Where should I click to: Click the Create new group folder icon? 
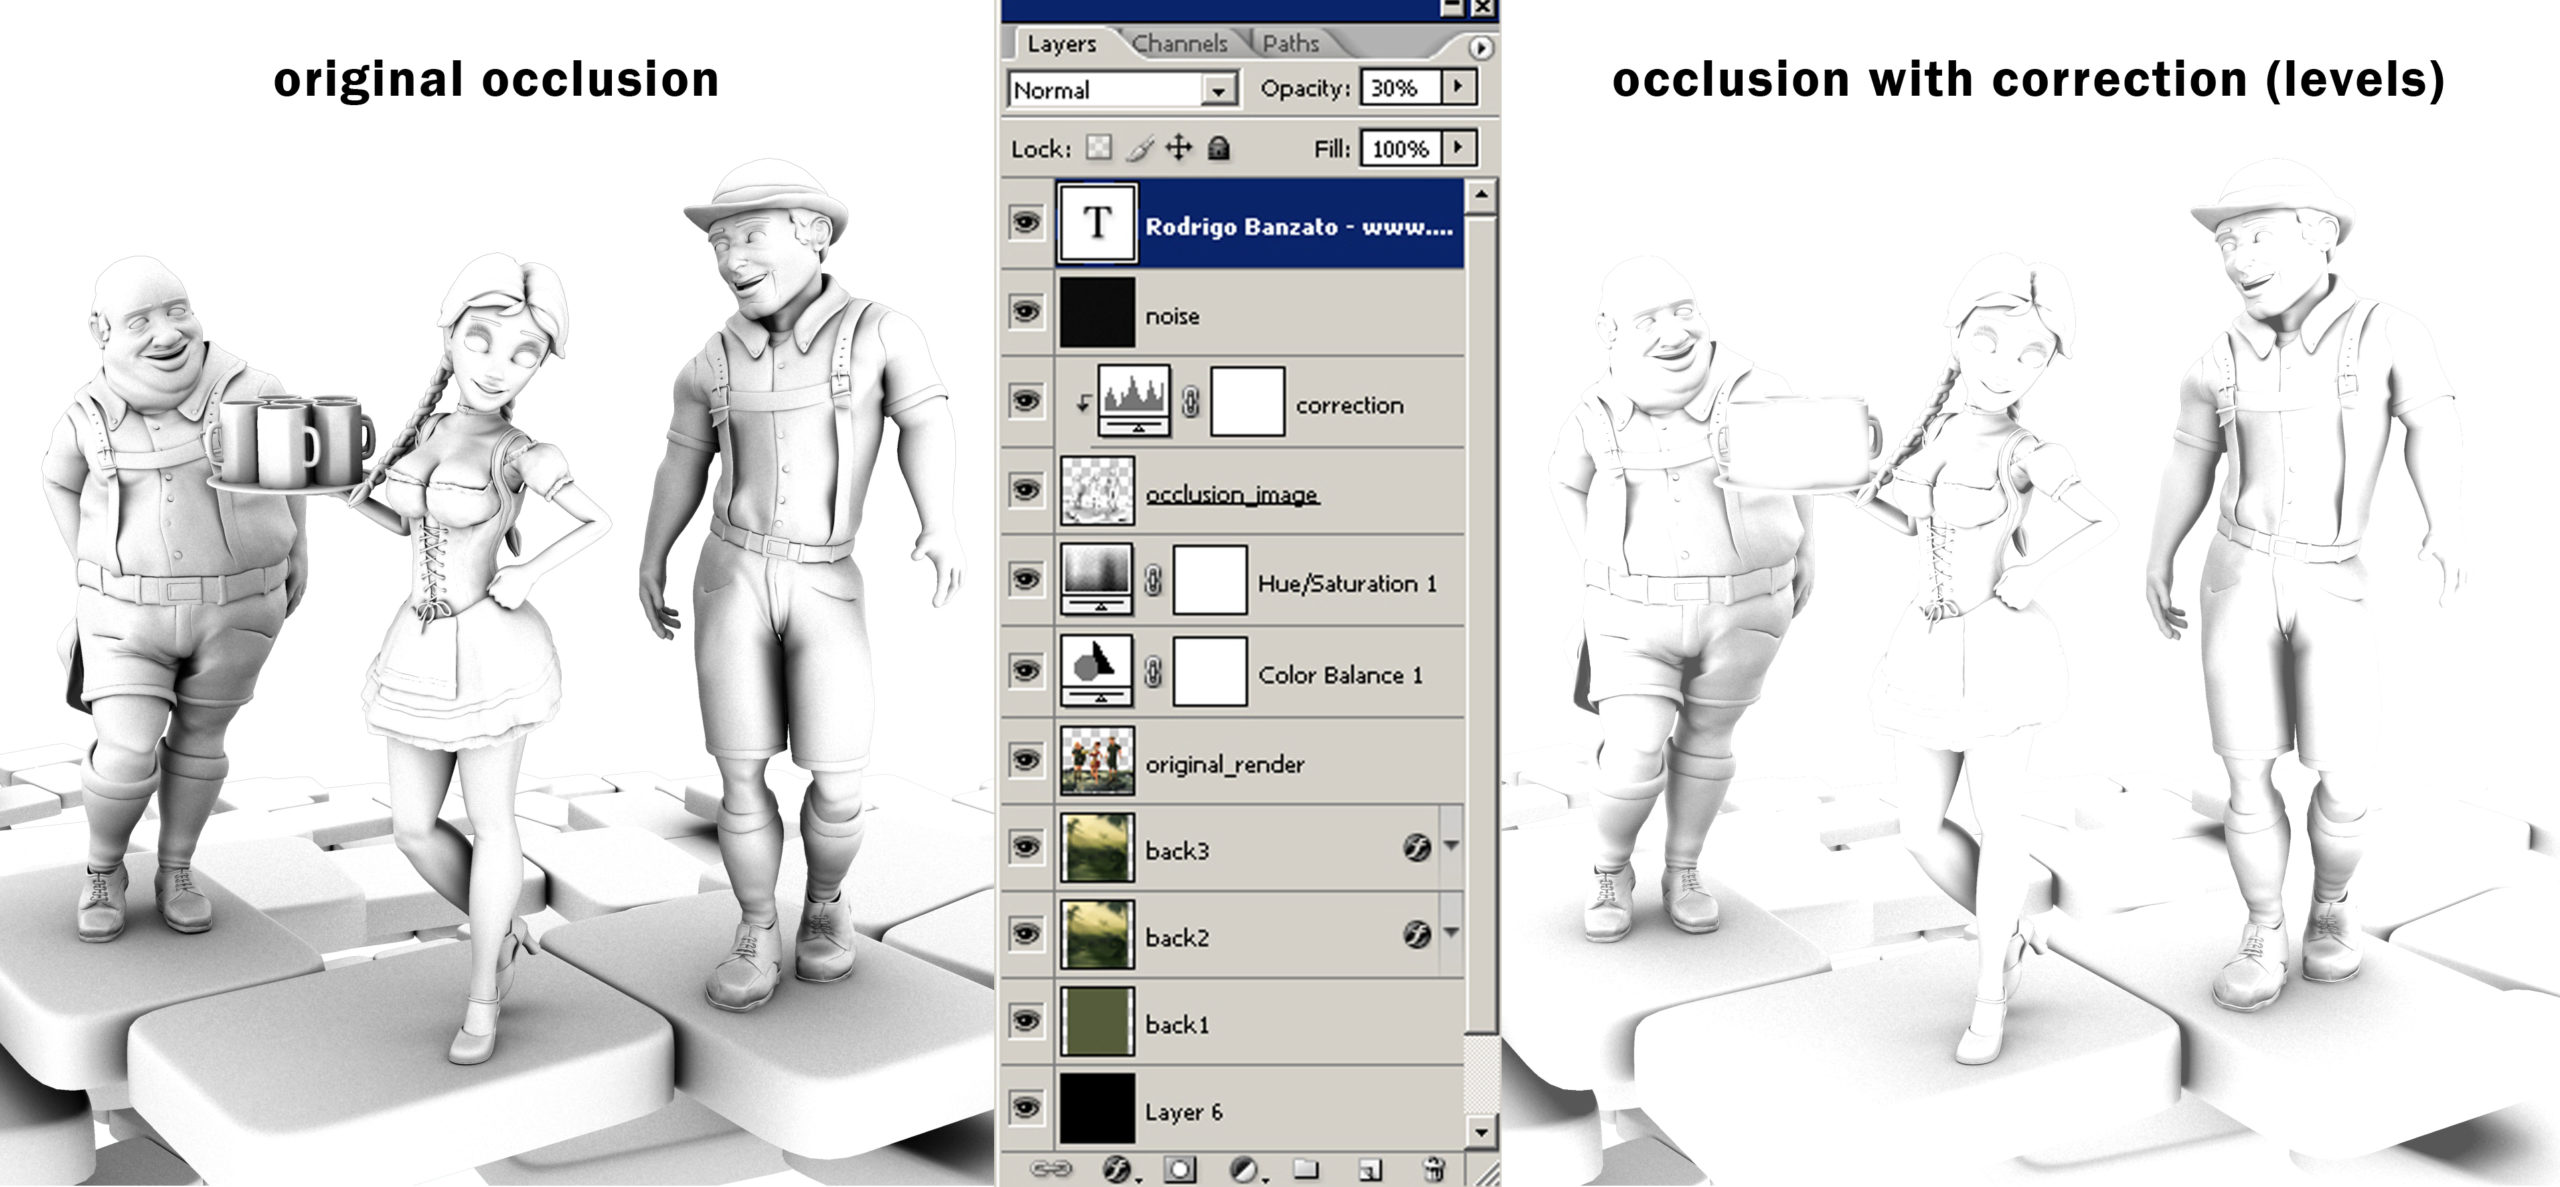point(1305,1168)
